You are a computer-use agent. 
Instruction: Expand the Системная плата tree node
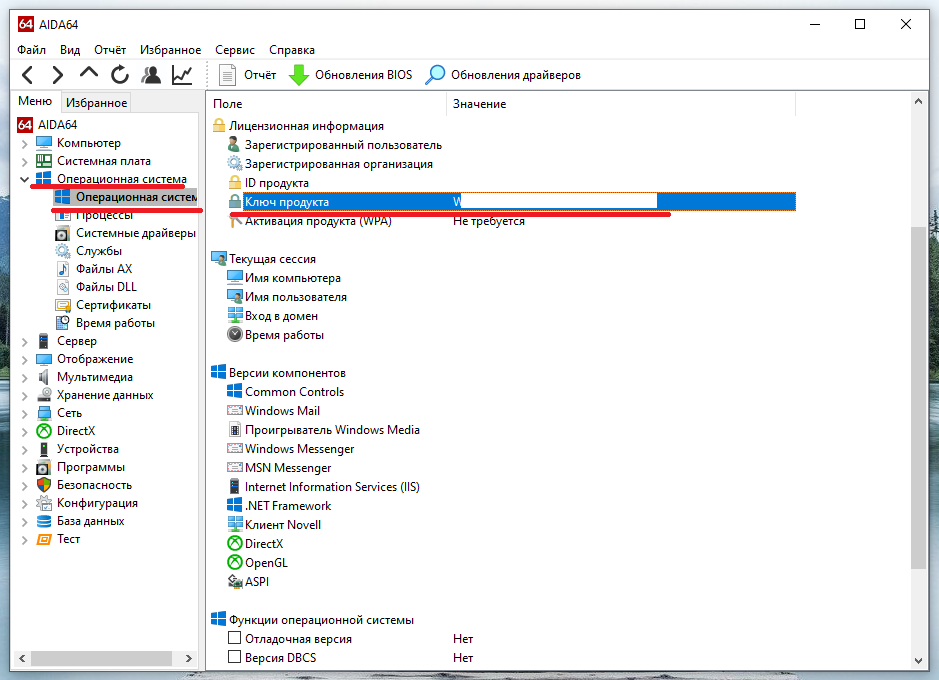tap(24, 162)
